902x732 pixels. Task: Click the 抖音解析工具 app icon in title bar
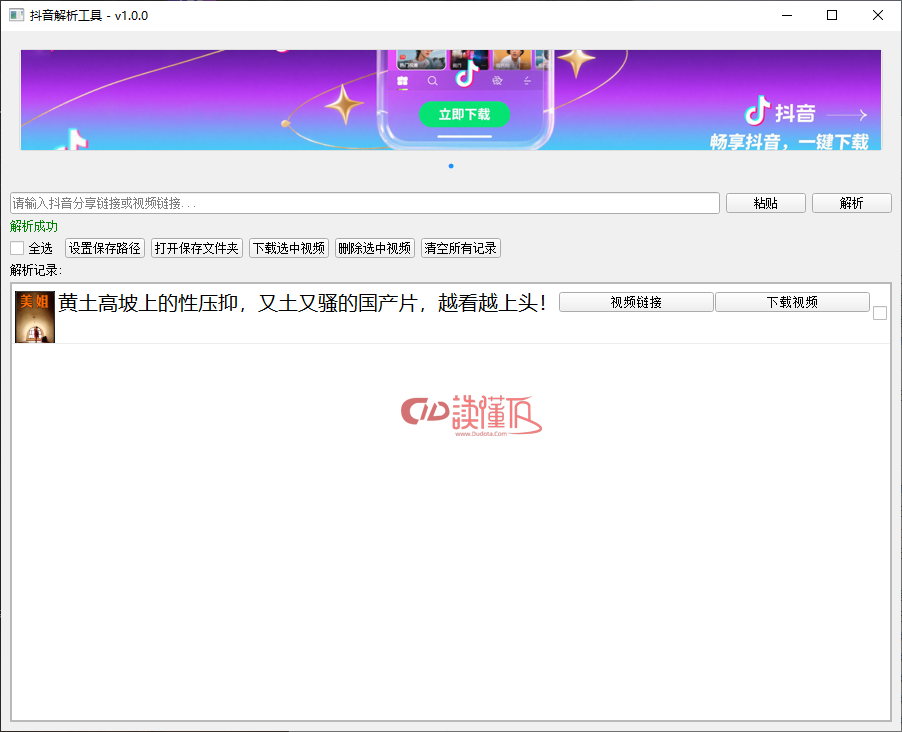[17, 16]
